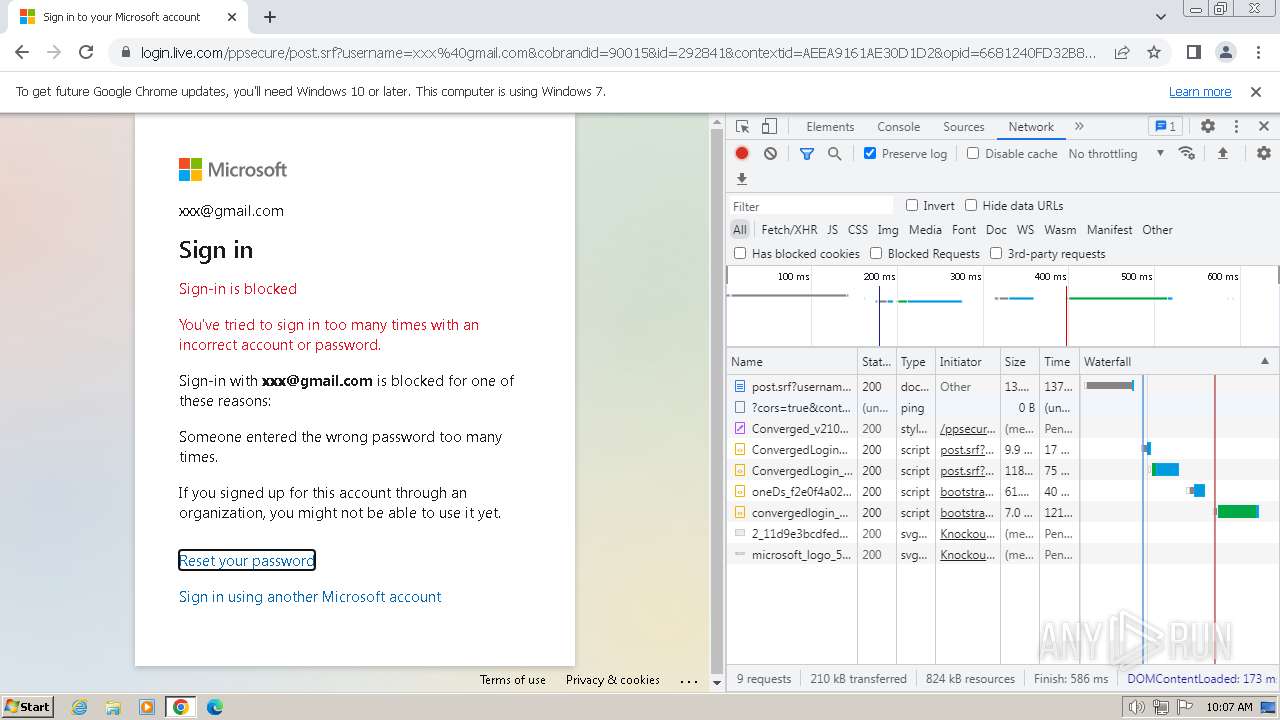Bookmark this page with star
This screenshot has height=720, width=1280.
(x=1154, y=52)
